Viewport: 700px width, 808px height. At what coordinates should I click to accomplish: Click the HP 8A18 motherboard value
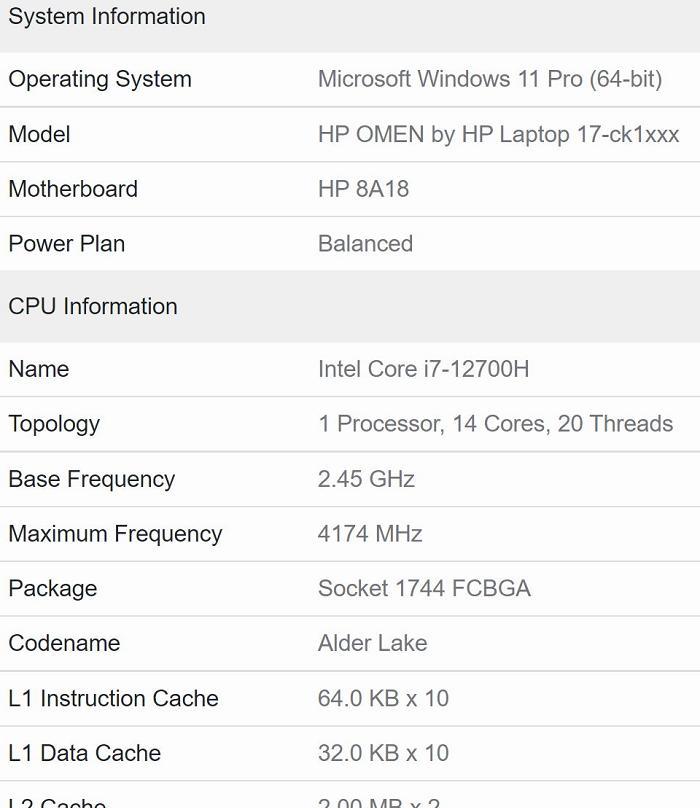[363, 189]
